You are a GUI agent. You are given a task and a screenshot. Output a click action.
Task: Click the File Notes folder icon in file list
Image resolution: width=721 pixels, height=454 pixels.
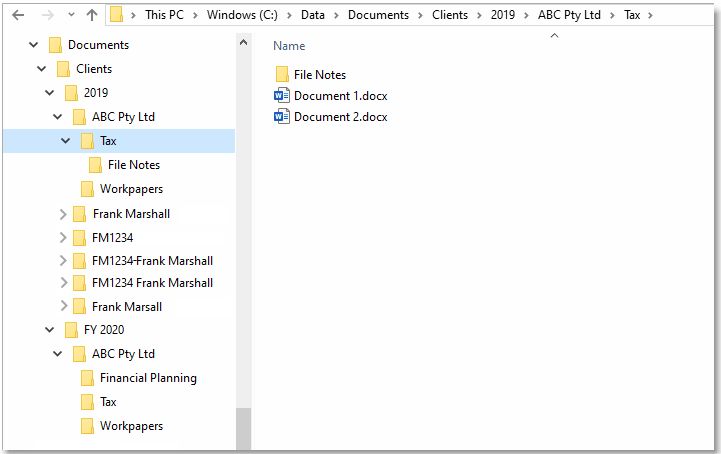282,74
